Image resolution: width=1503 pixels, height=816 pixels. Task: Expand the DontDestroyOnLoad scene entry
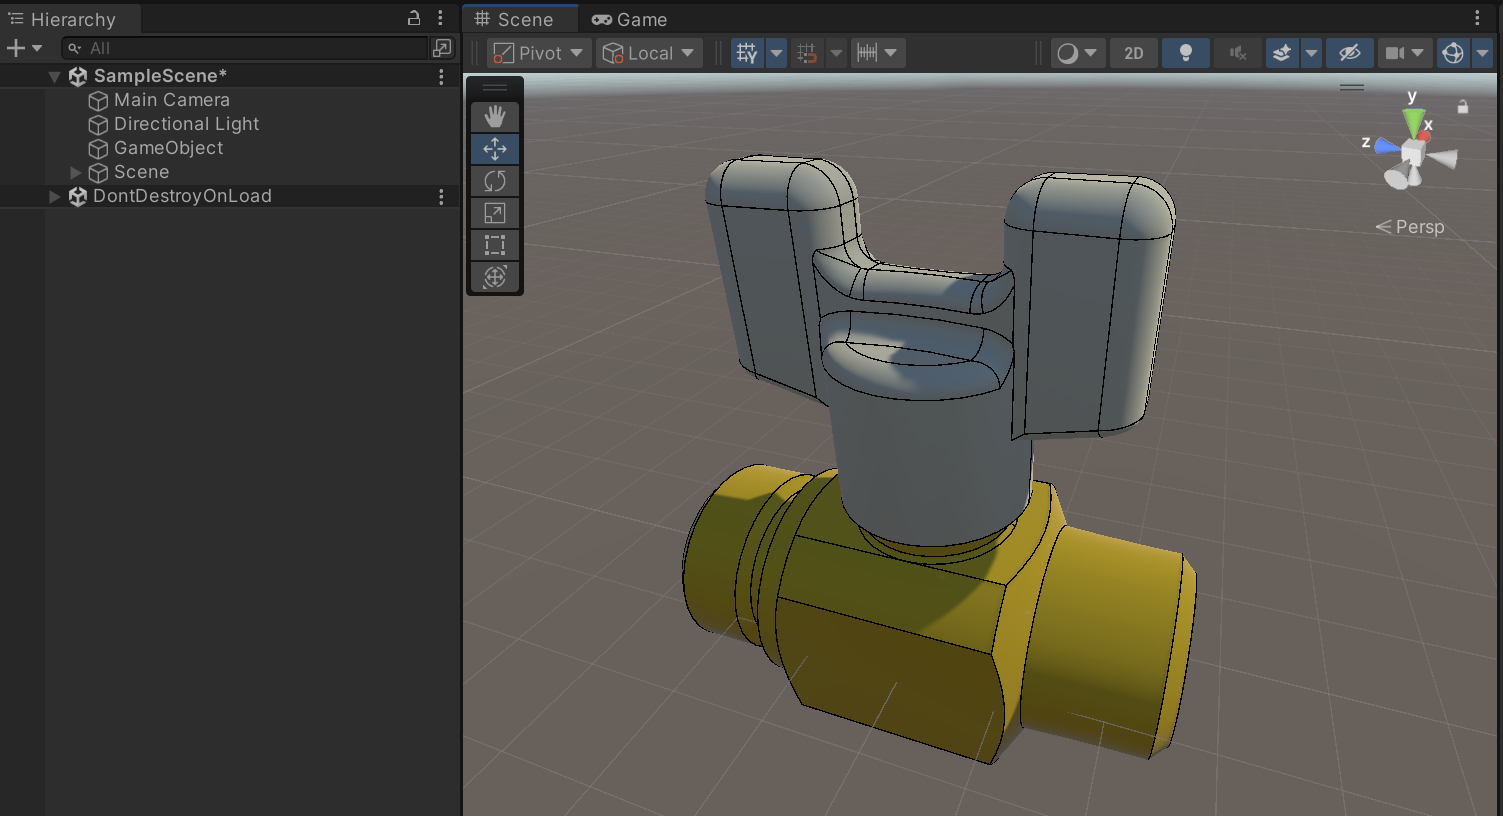pos(55,197)
